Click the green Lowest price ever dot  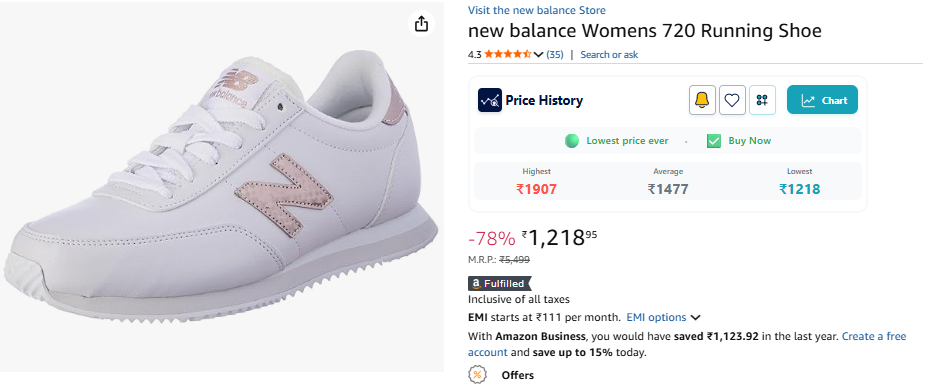(572, 141)
